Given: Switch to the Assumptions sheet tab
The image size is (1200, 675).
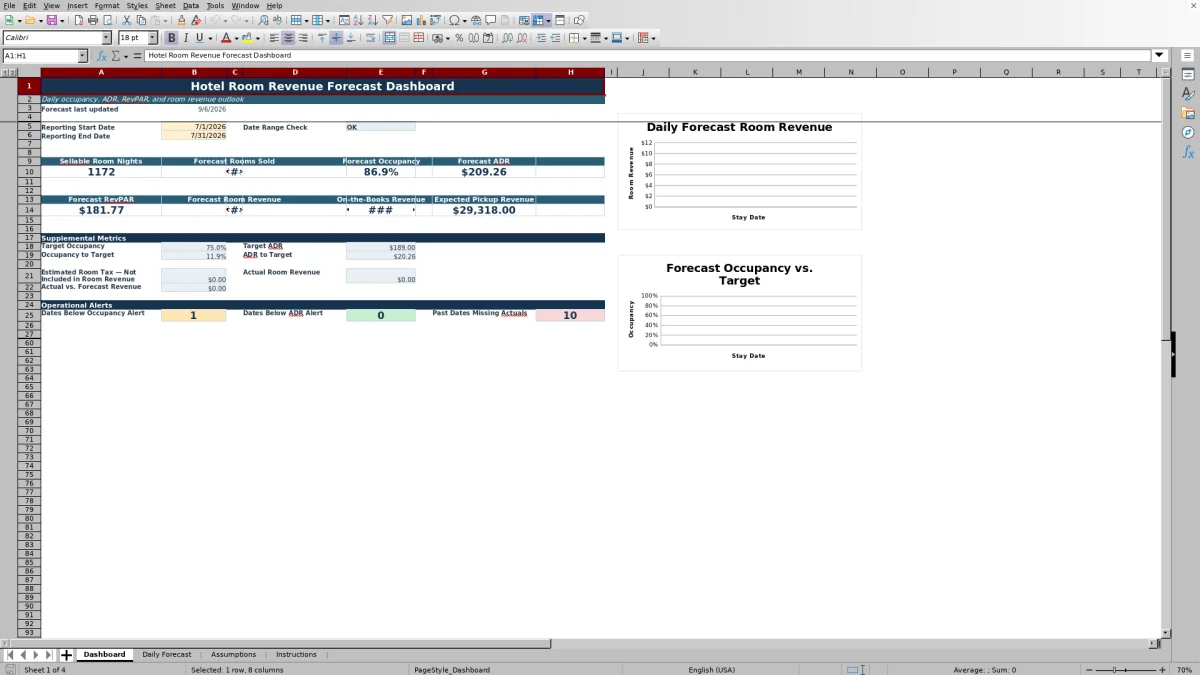Looking at the screenshot, I should pos(233,655).
